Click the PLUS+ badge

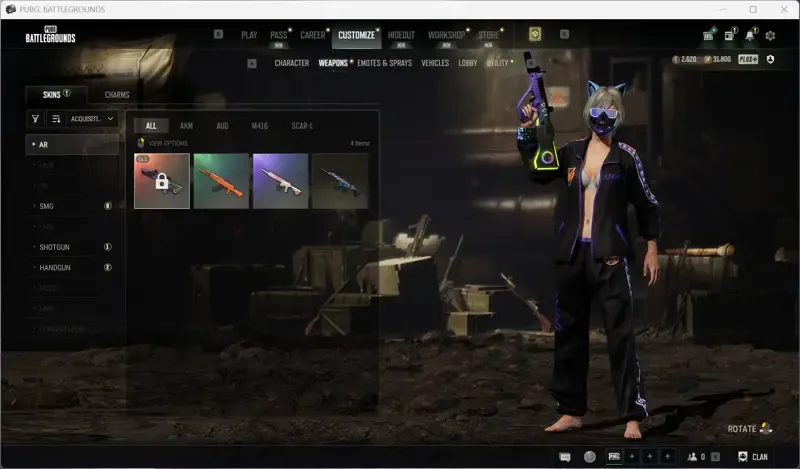748,59
